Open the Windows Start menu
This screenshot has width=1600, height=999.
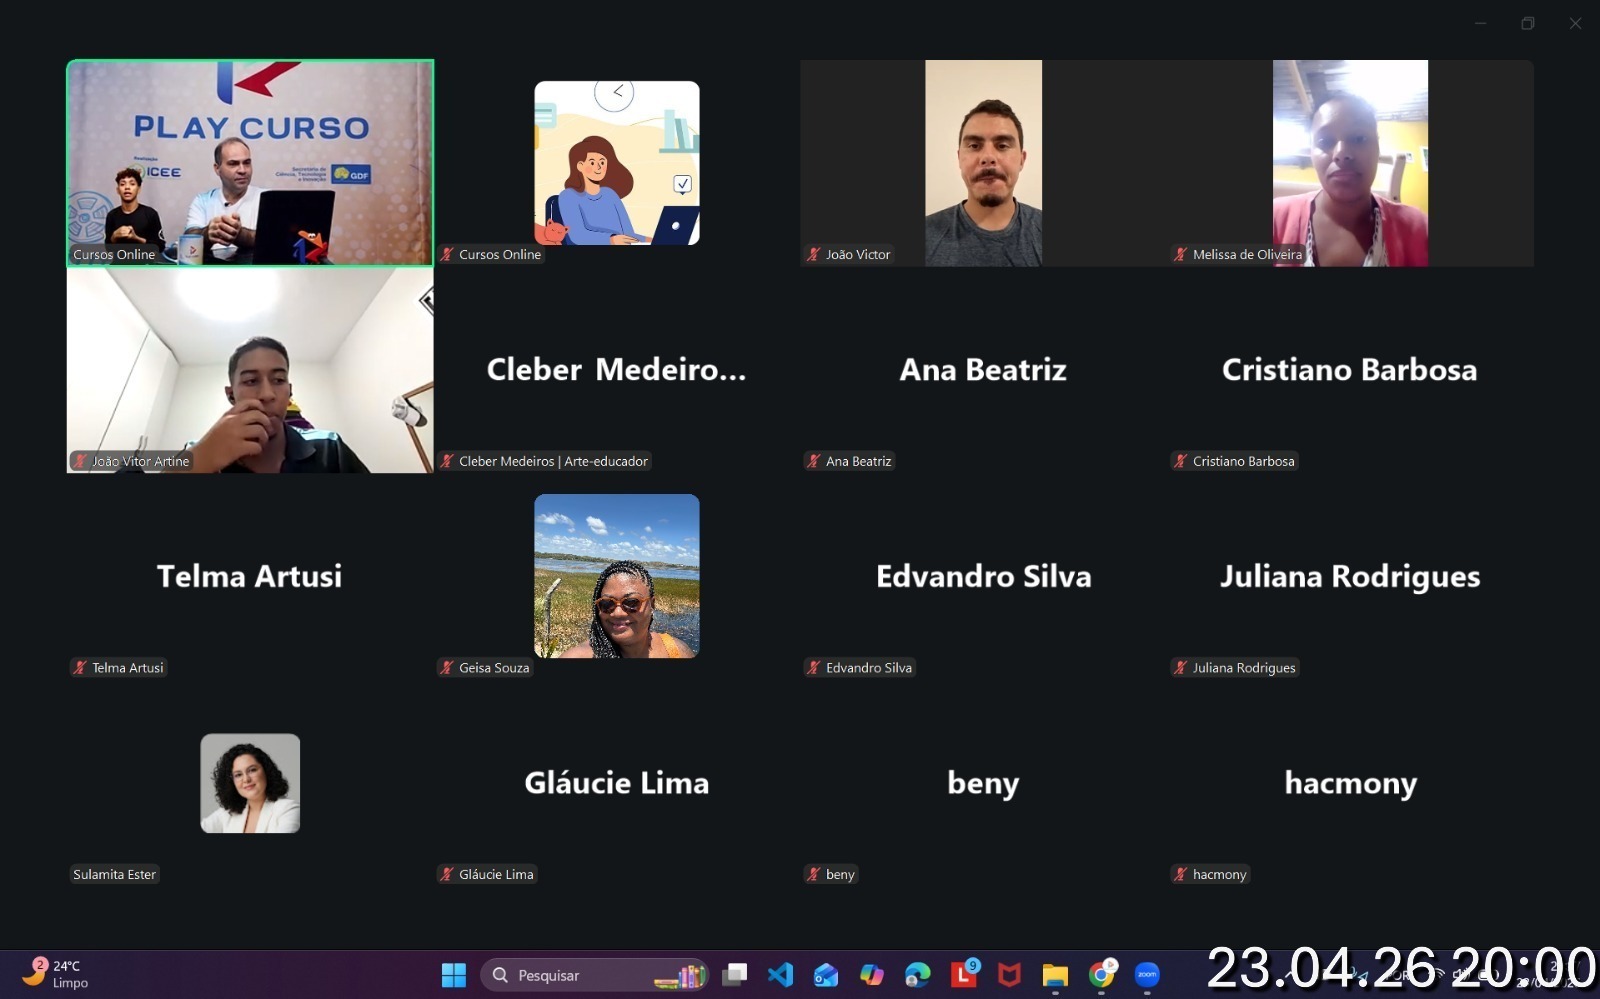(x=454, y=975)
